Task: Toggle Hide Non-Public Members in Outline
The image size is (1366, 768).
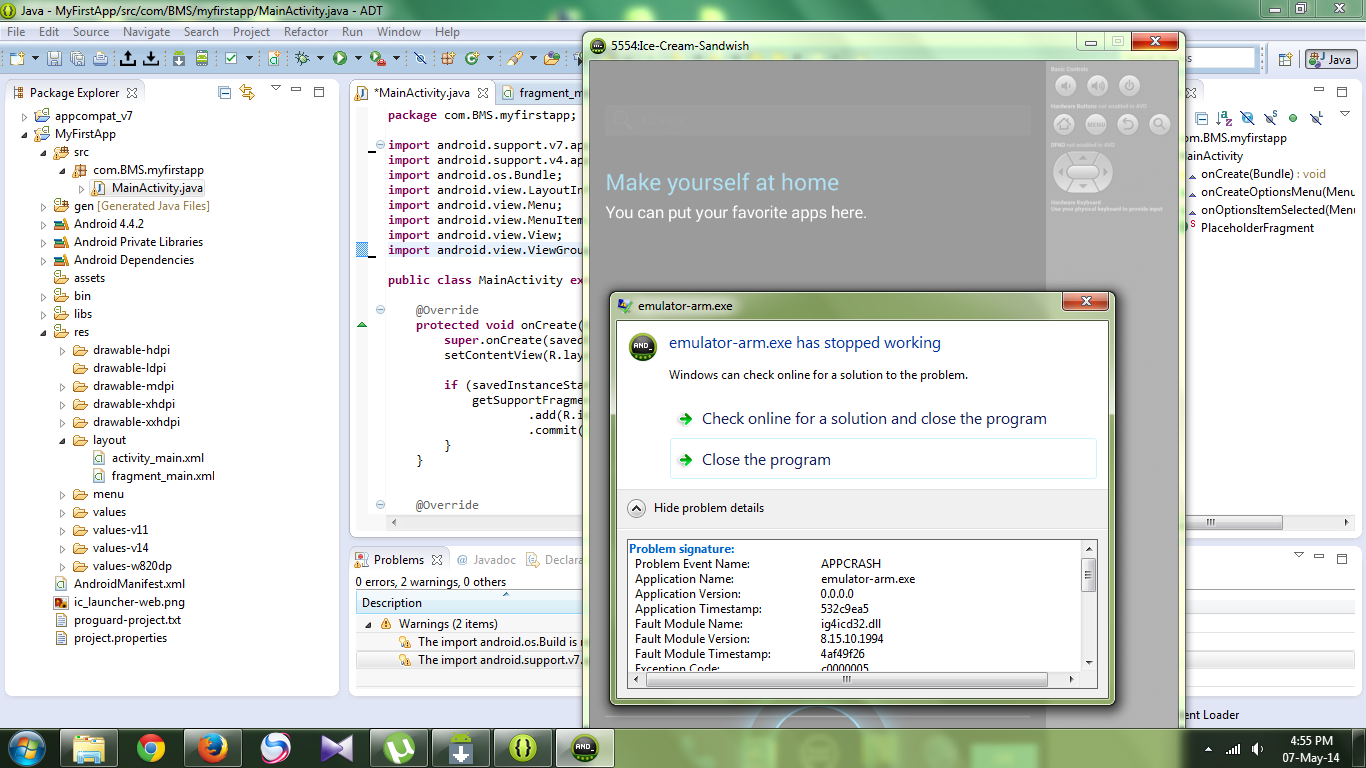Action: click(1293, 118)
